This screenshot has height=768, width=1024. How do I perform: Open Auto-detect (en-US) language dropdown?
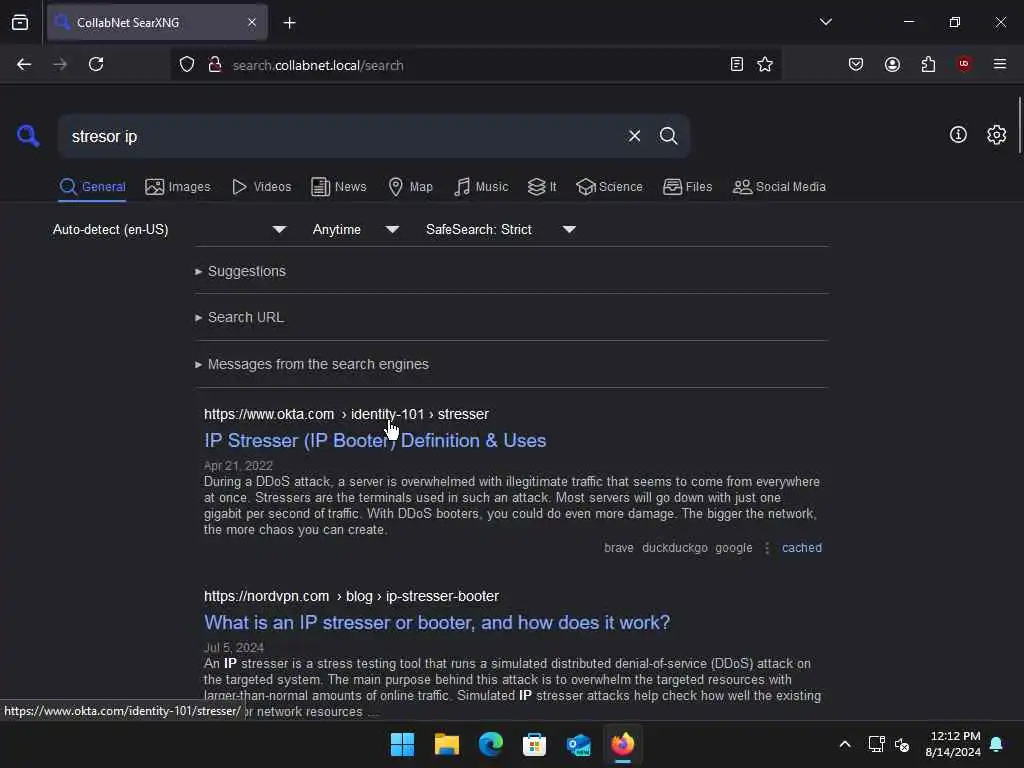click(169, 229)
